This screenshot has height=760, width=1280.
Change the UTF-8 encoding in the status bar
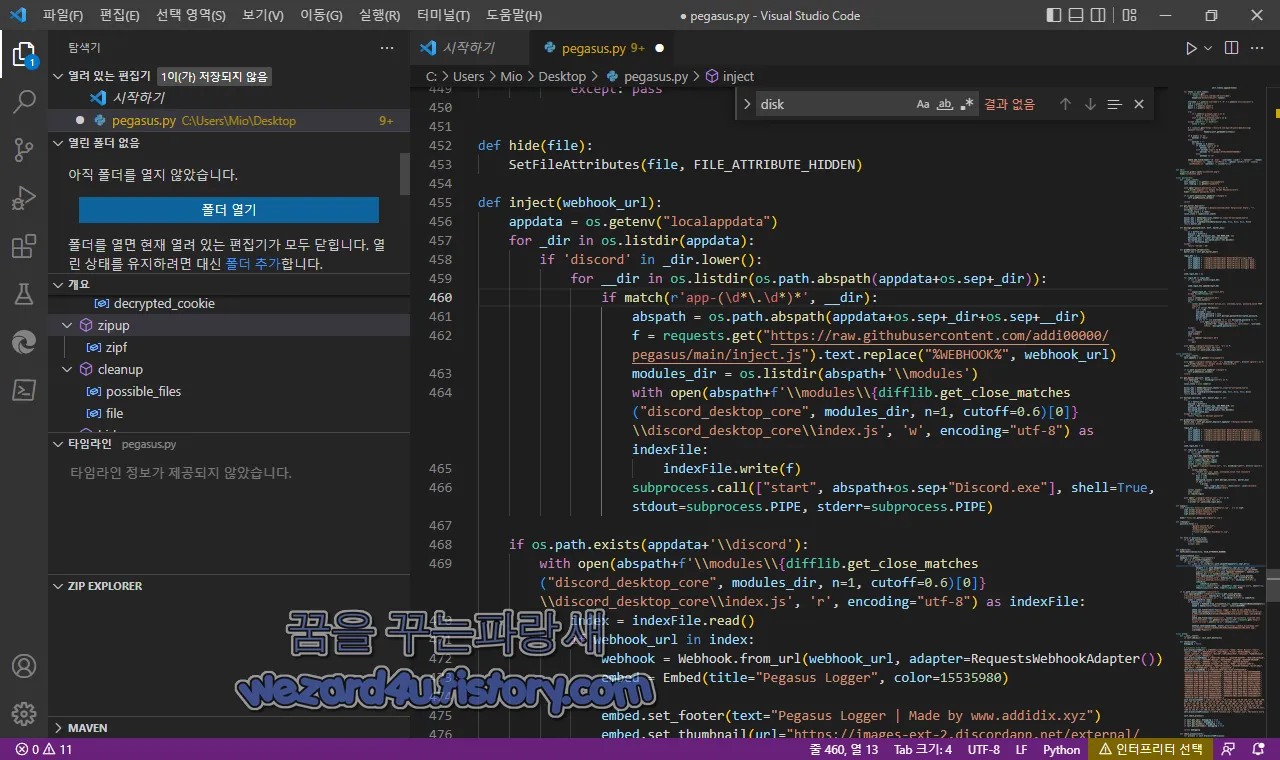[983, 749]
